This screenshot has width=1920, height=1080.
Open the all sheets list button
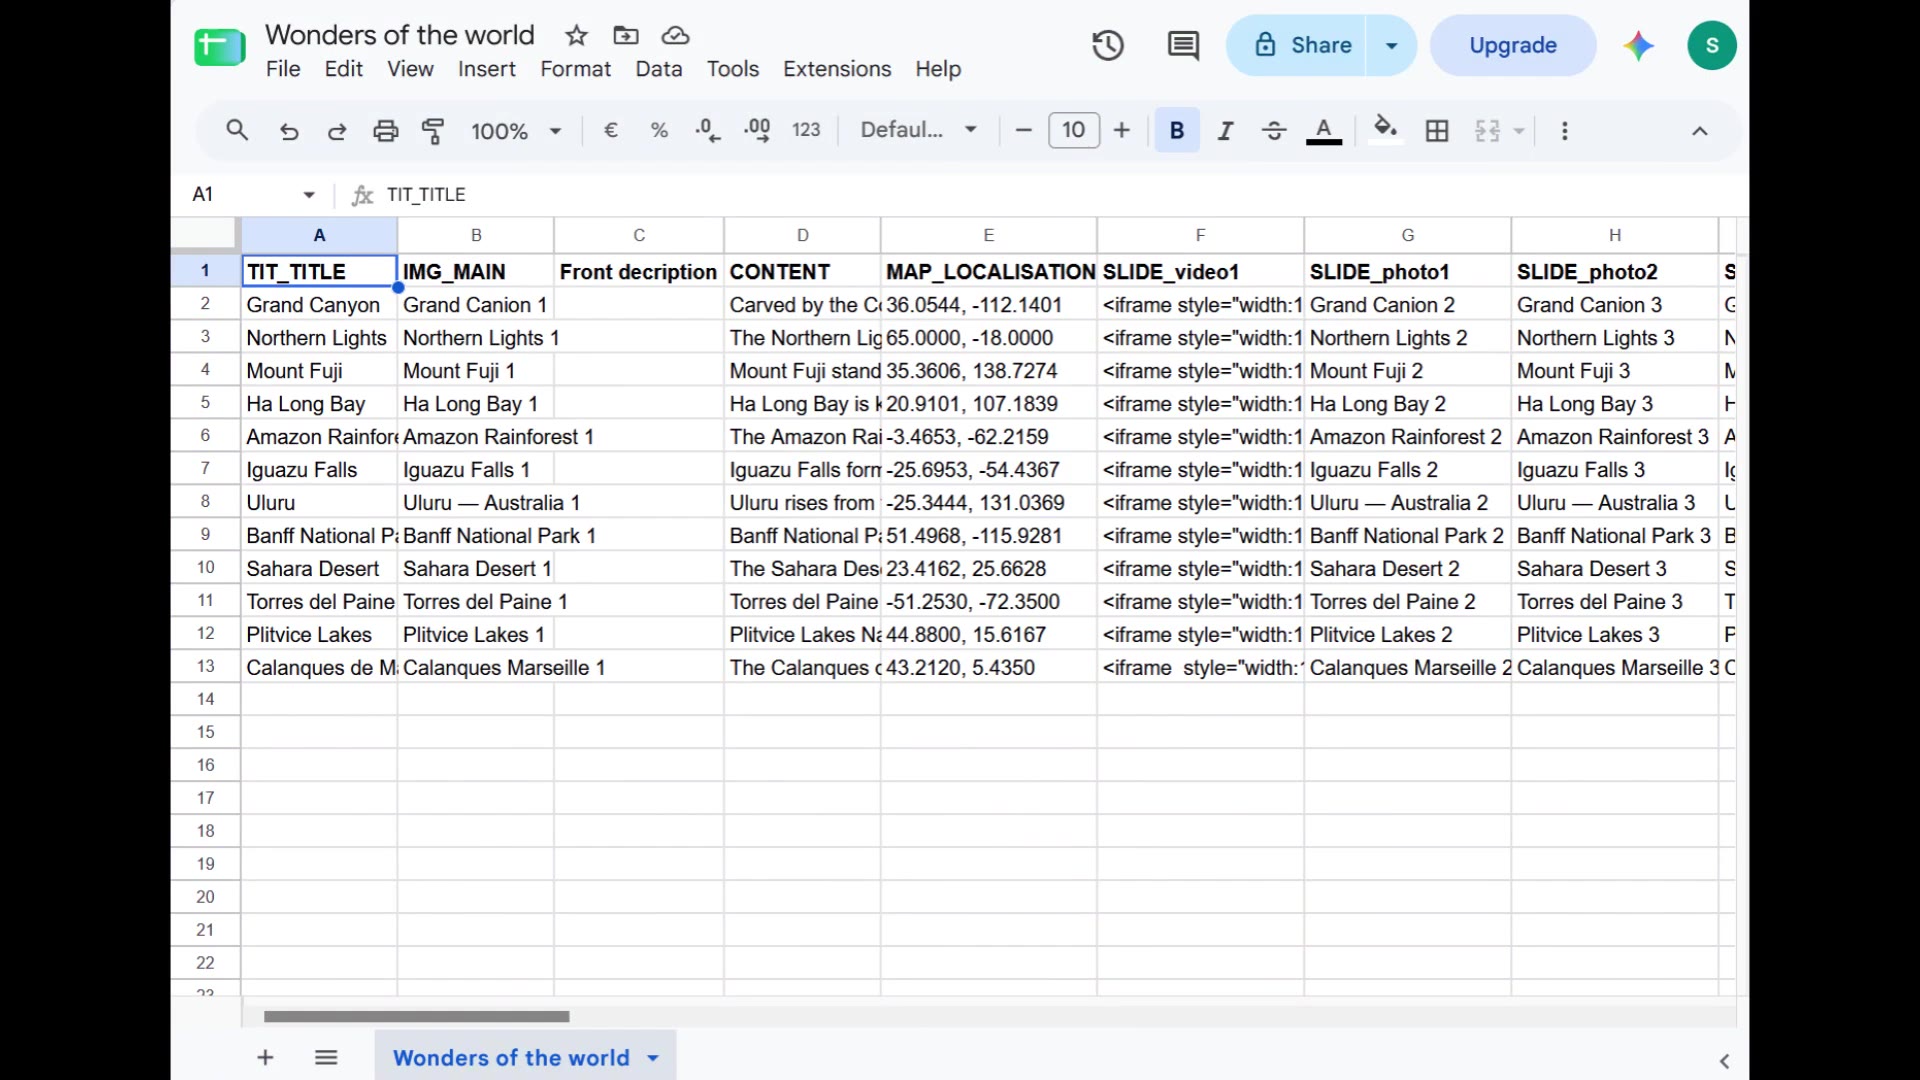point(326,1058)
